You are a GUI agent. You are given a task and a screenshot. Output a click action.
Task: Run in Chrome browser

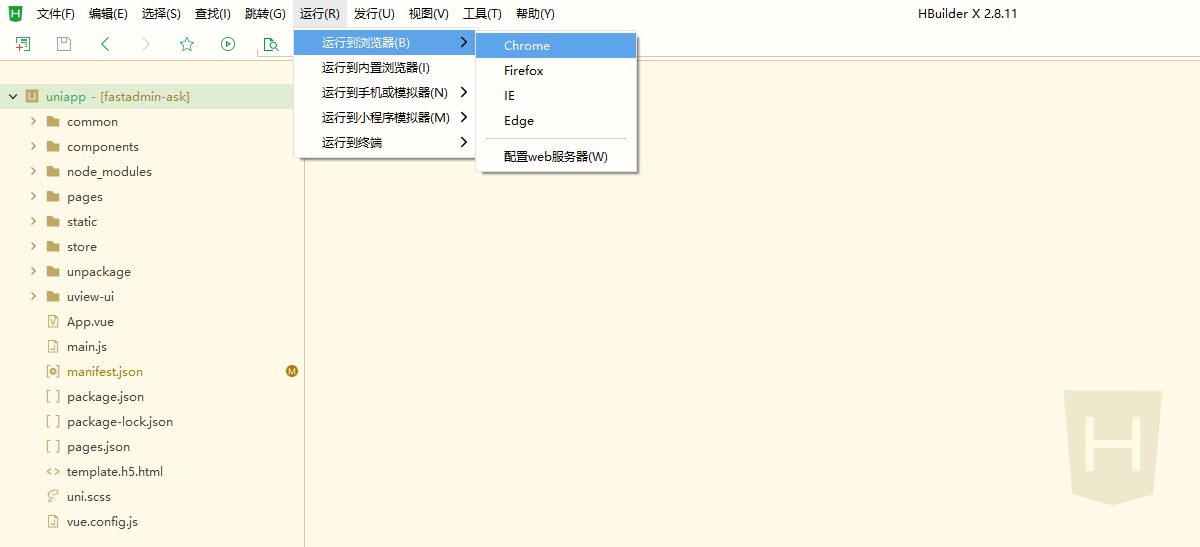(556, 46)
